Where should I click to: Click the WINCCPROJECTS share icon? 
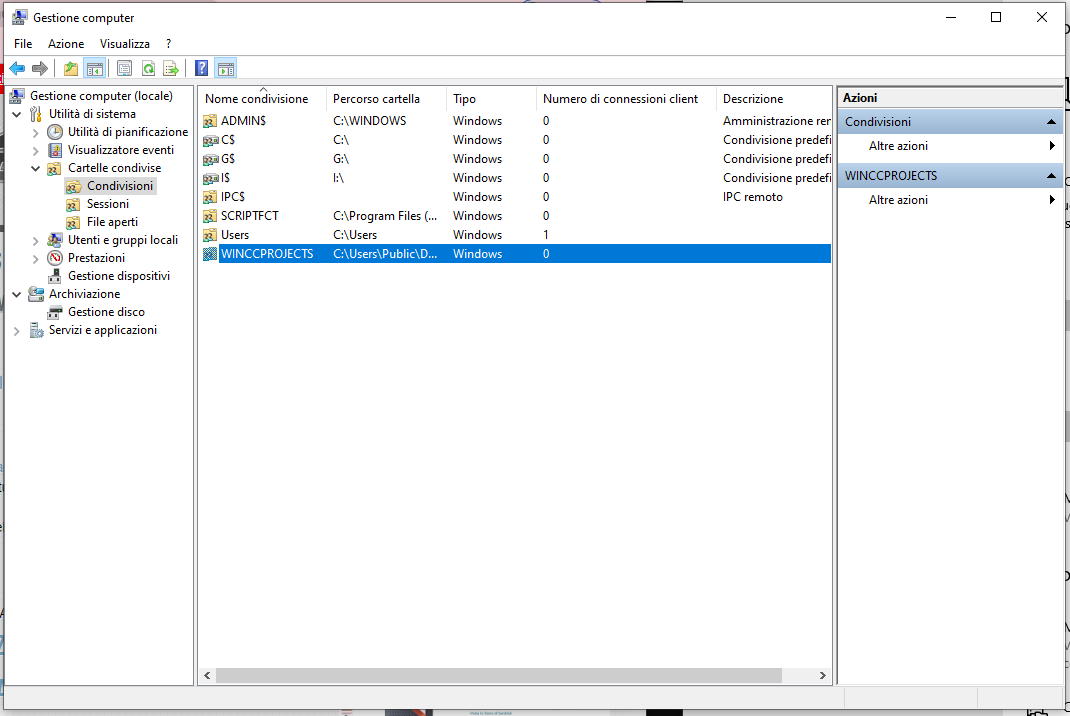[210, 254]
